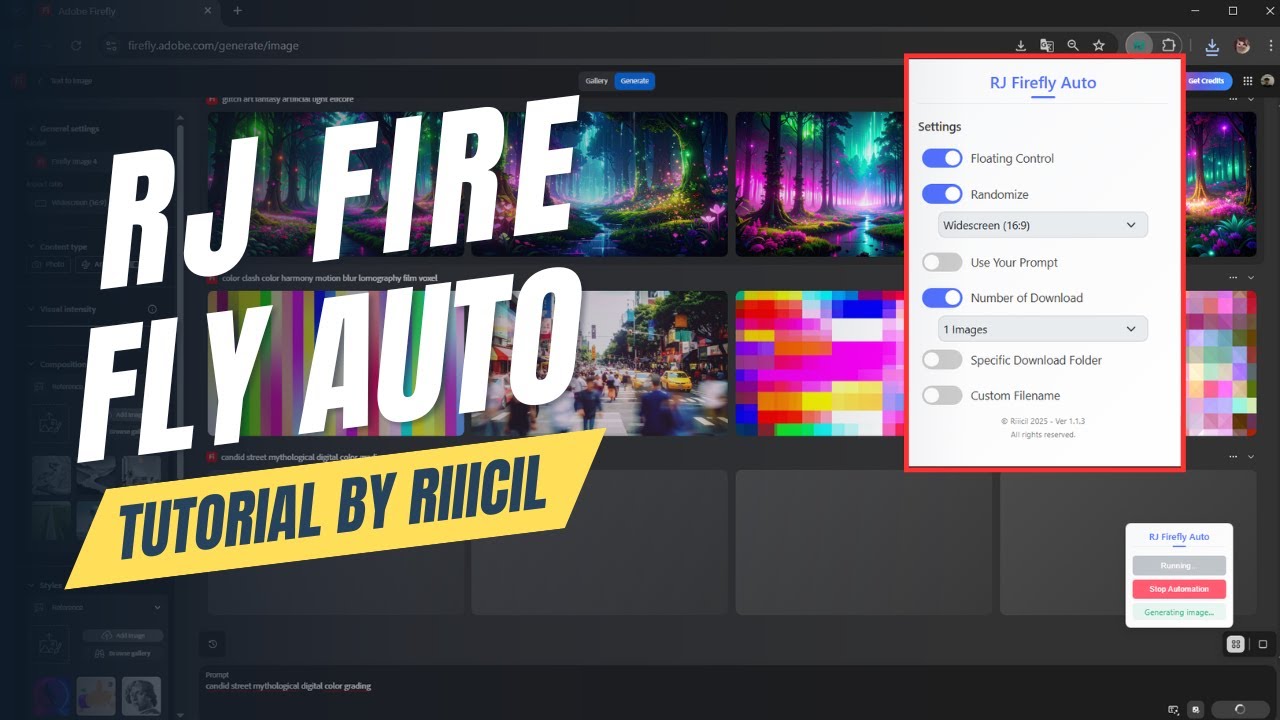Click the zoom magnifier icon in address bar
Viewport: 1280px width, 720px height.
(x=1073, y=45)
